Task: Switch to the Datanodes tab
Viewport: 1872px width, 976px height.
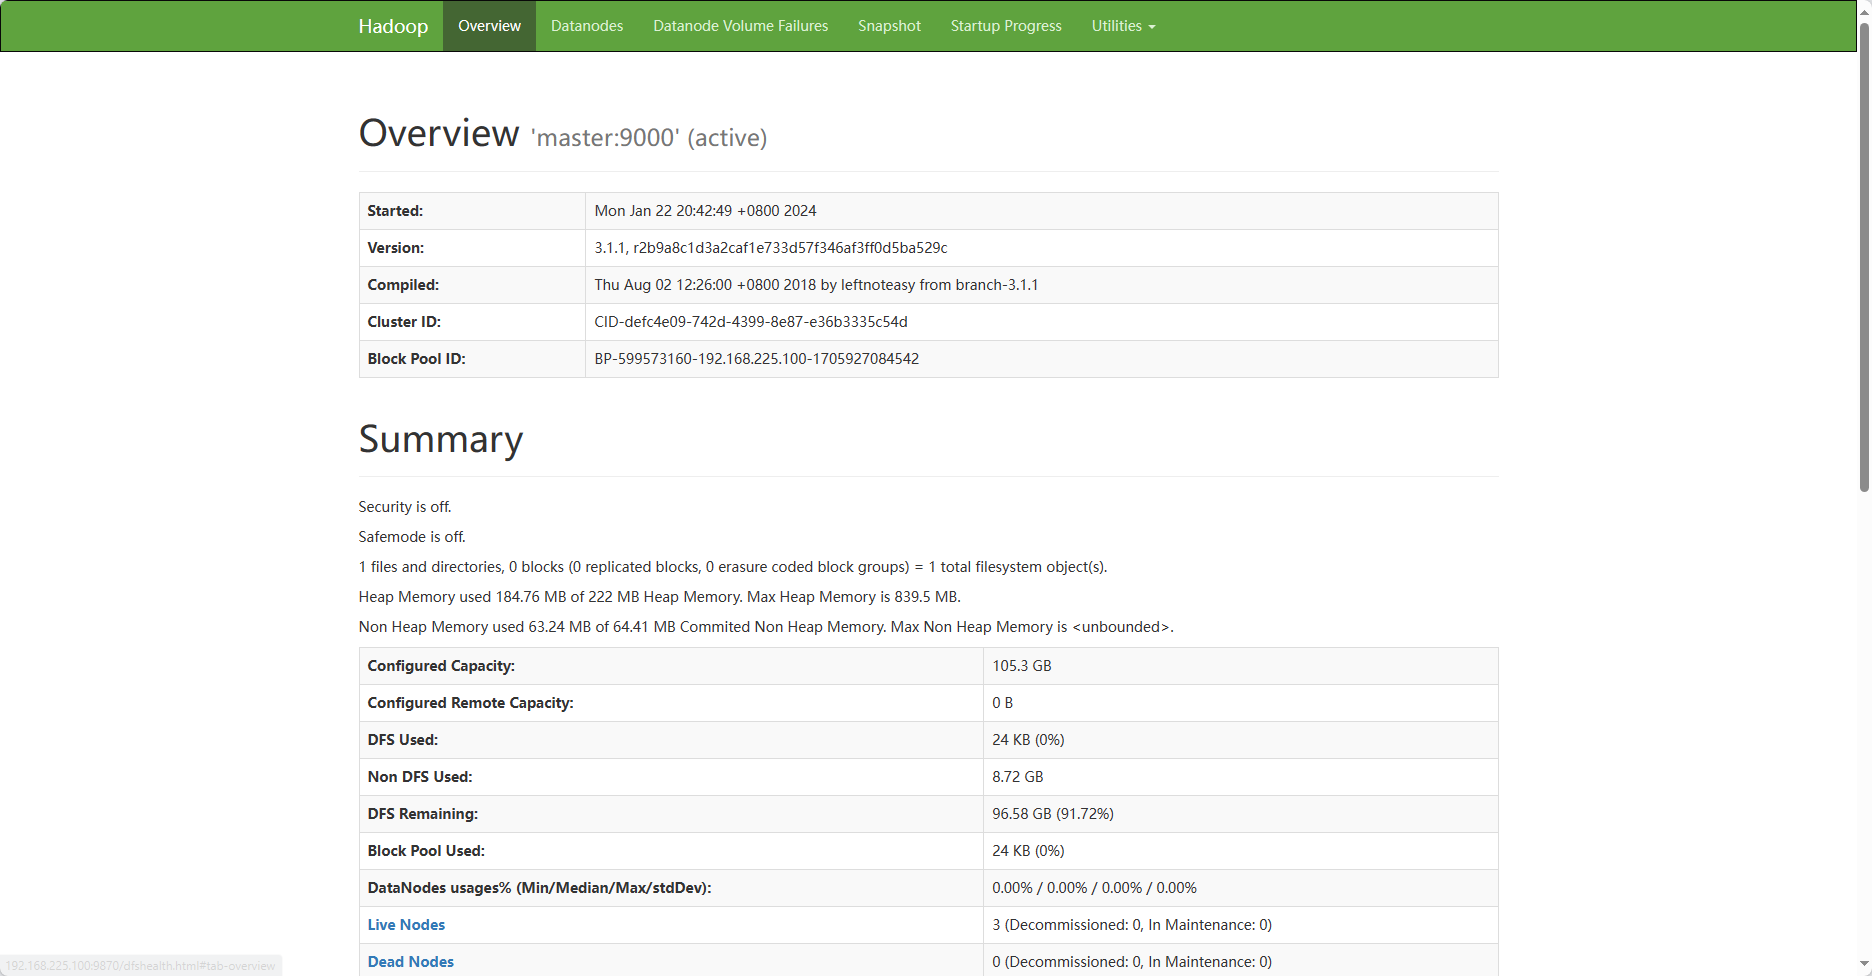Action: [x=587, y=26]
